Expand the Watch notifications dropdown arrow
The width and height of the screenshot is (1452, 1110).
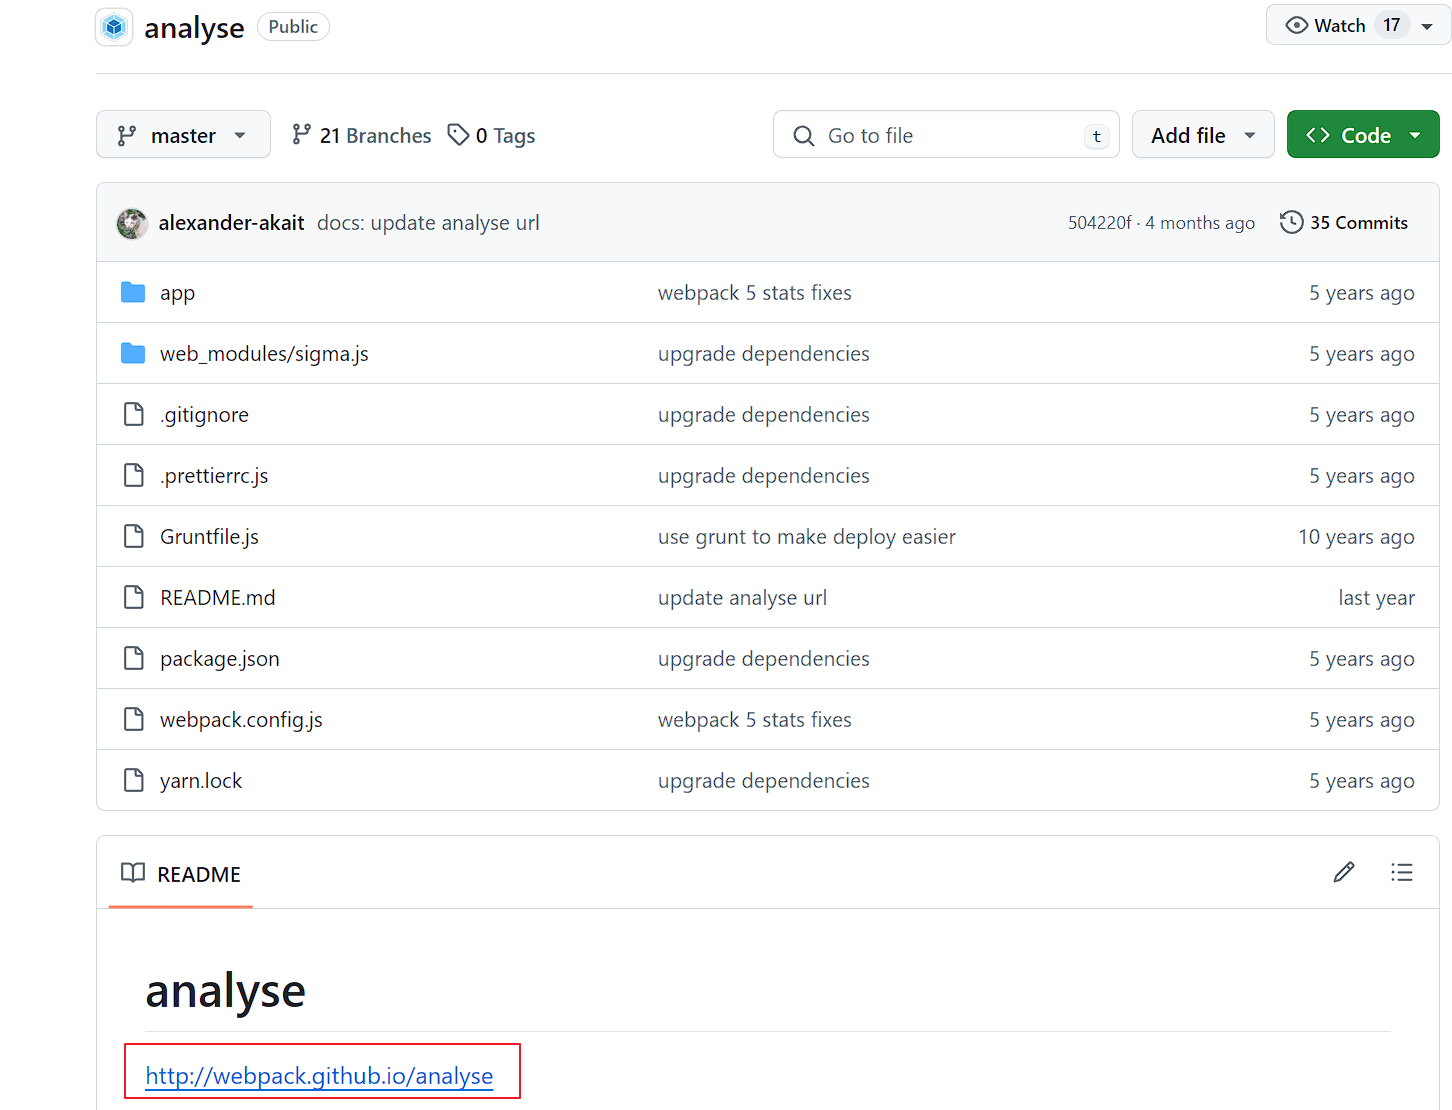coord(1427,26)
